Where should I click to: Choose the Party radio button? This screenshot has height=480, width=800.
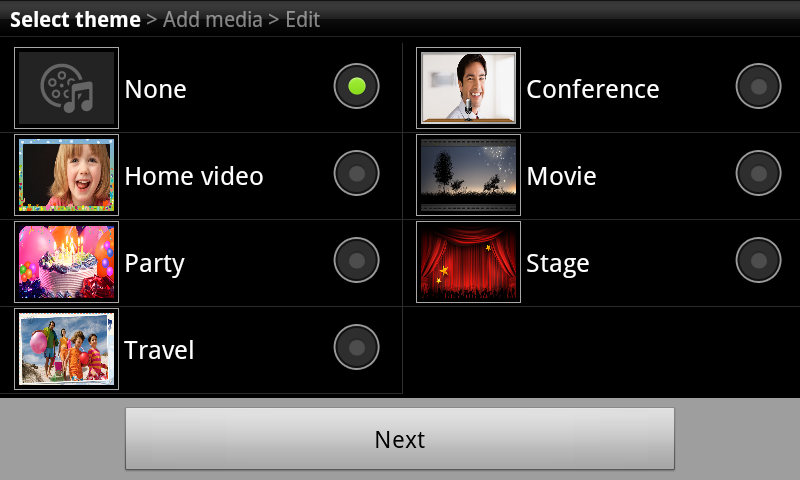[x=357, y=260]
